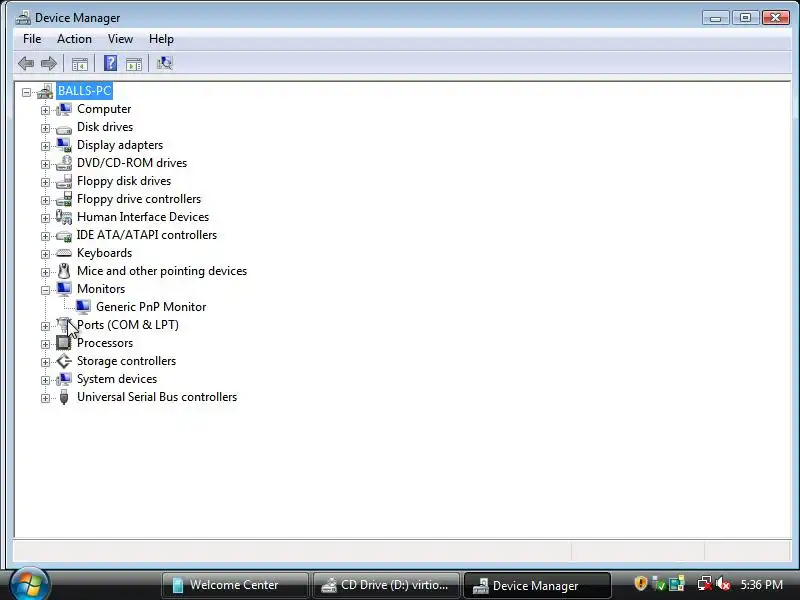Select the Generic PnP Monitor label
800x600 pixels.
tap(151, 307)
